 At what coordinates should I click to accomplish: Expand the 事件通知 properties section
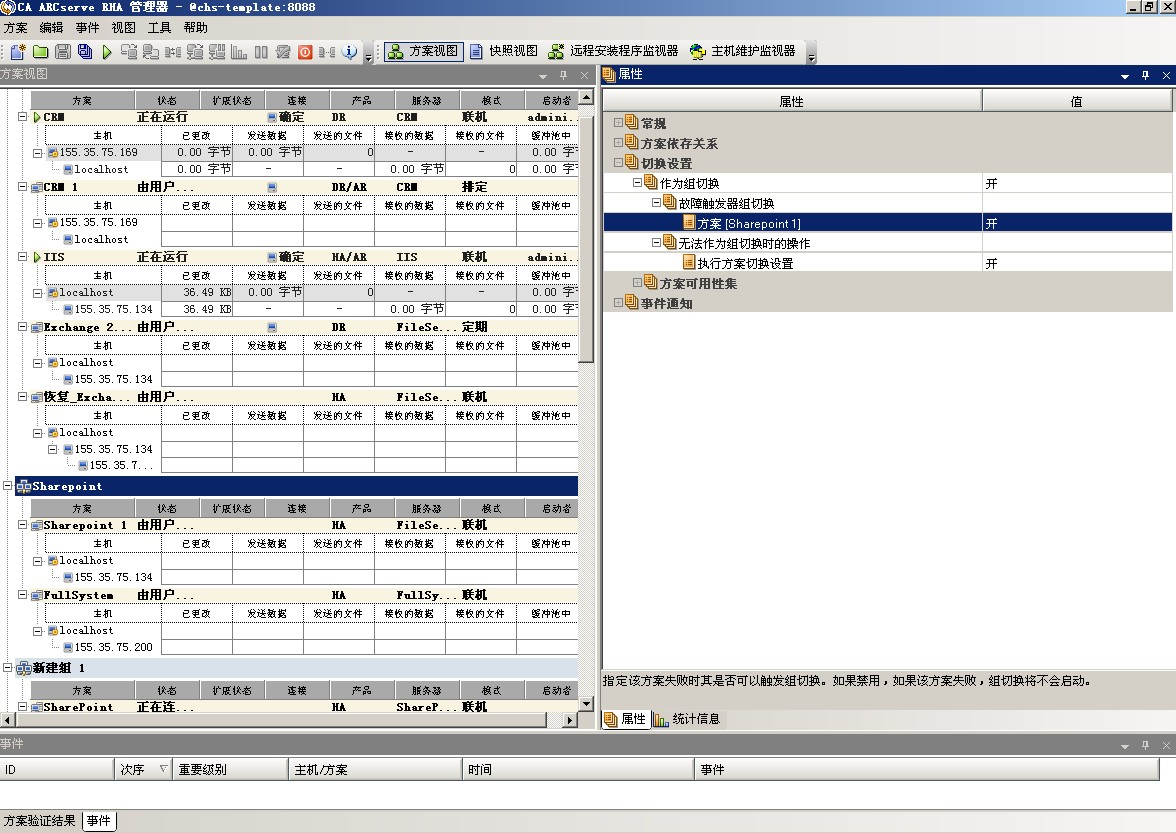[x=618, y=303]
